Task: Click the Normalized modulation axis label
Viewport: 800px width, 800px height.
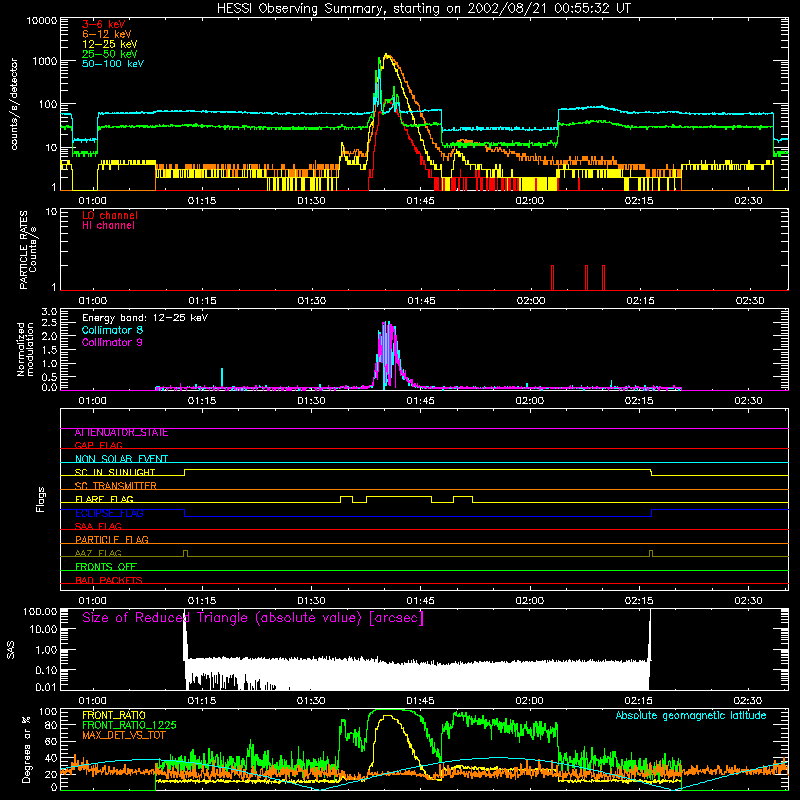Action: [24, 349]
